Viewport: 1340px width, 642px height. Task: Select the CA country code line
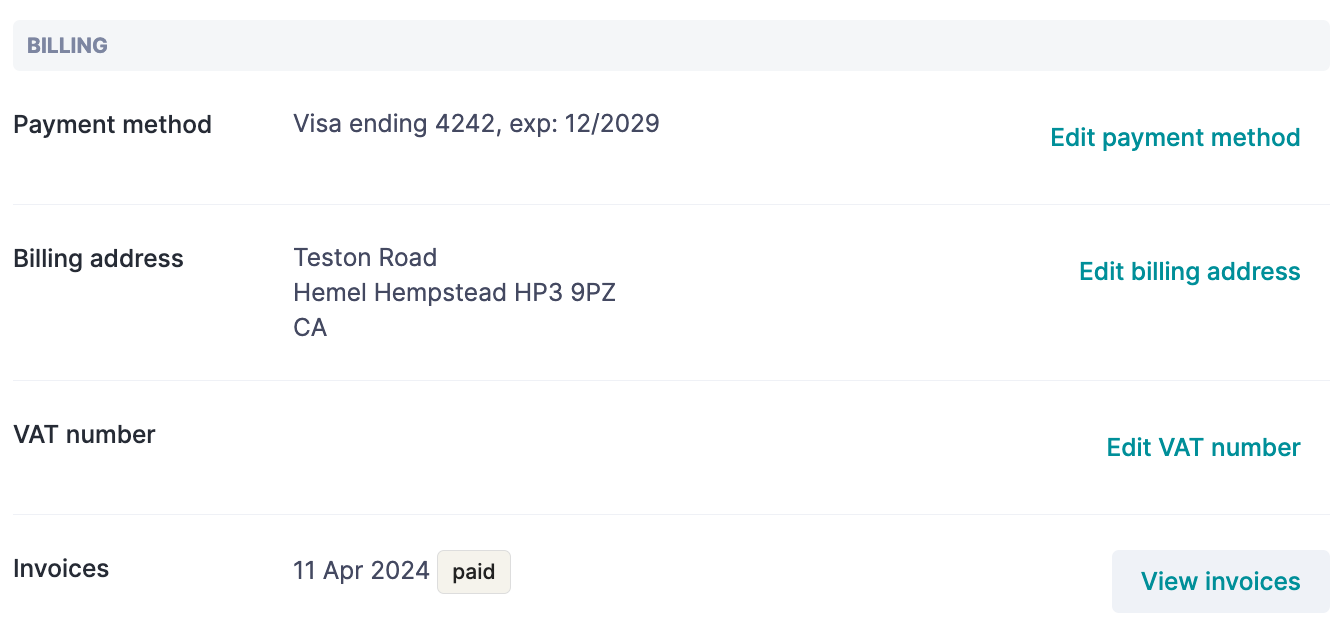tap(310, 328)
